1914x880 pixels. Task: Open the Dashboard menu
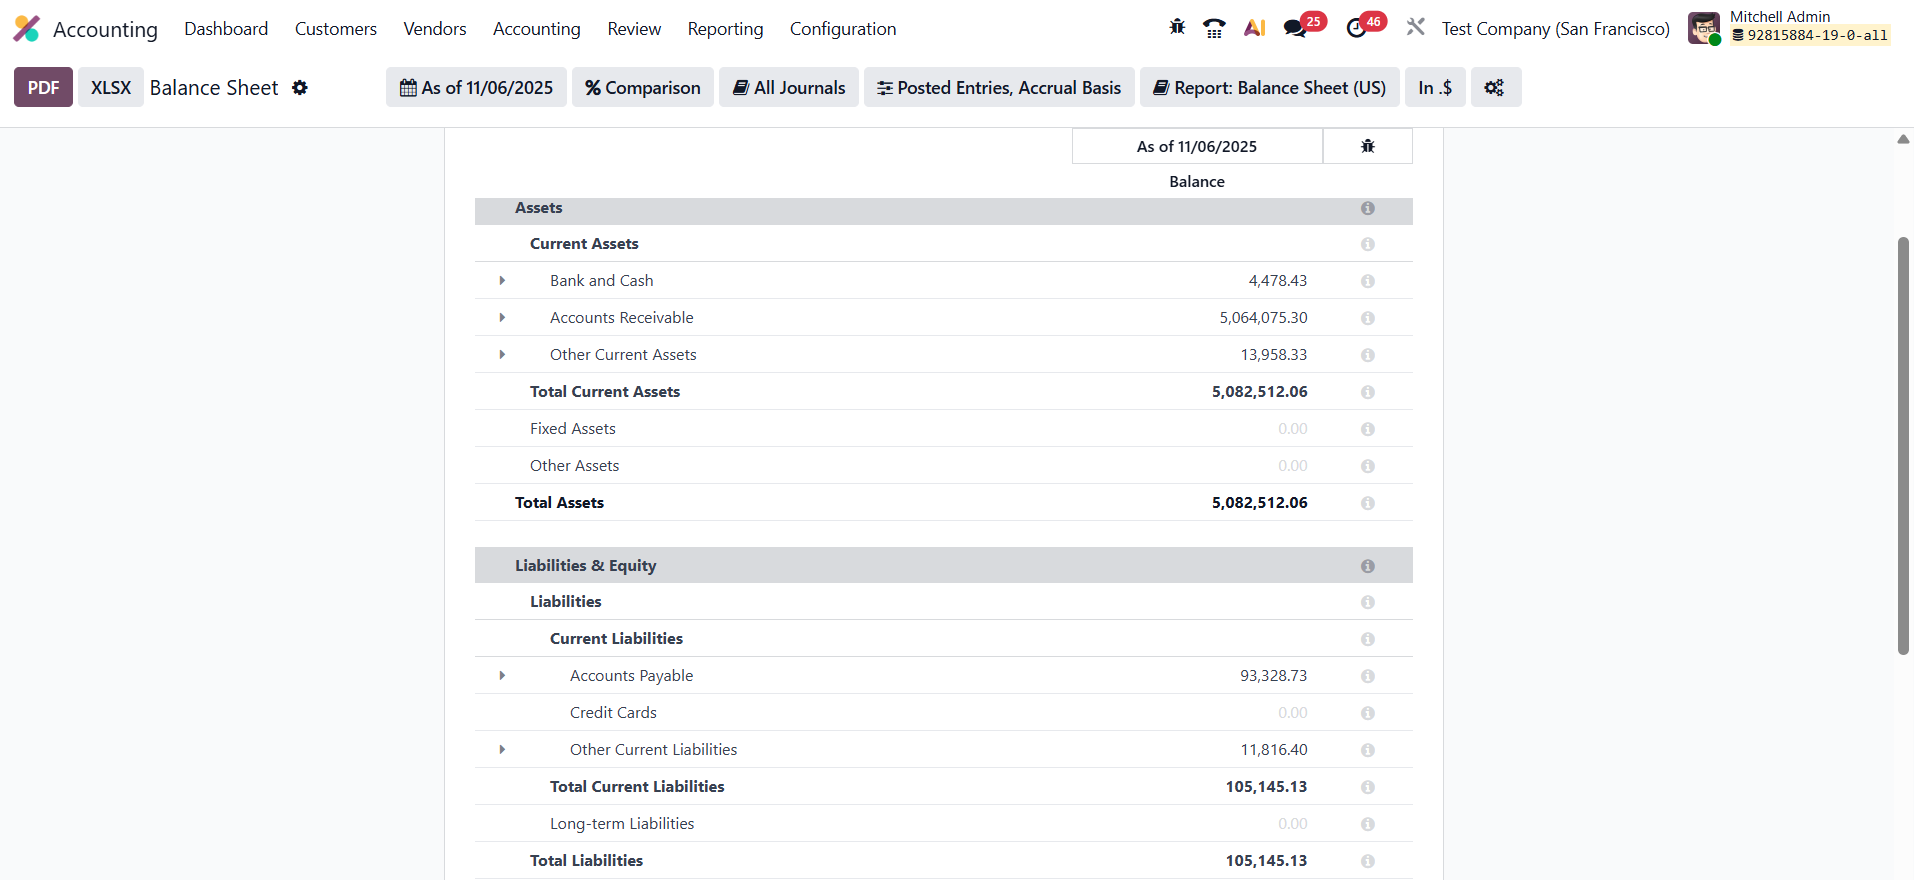(x=226, y=29)
